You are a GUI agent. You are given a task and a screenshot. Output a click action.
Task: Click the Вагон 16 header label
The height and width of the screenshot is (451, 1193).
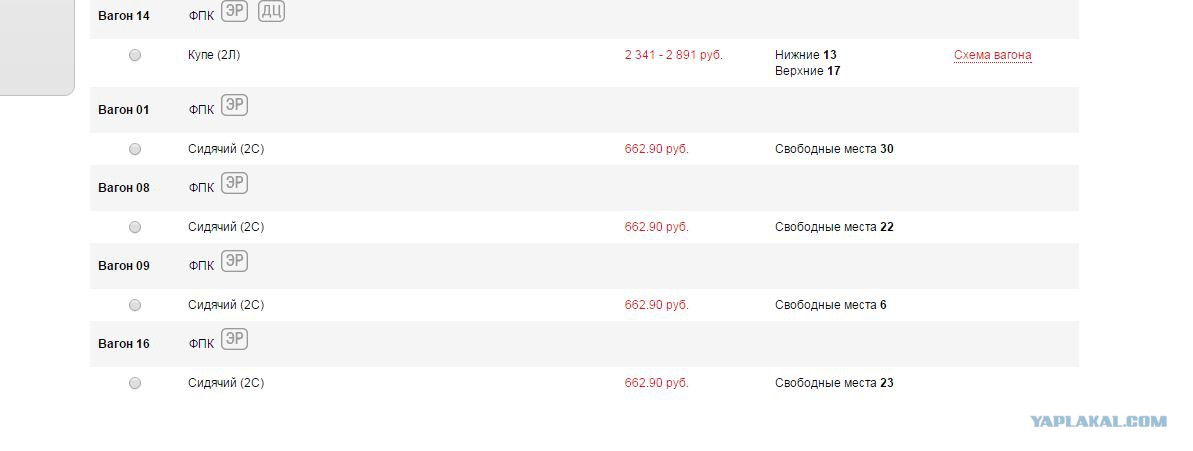[x=124, y=344]
